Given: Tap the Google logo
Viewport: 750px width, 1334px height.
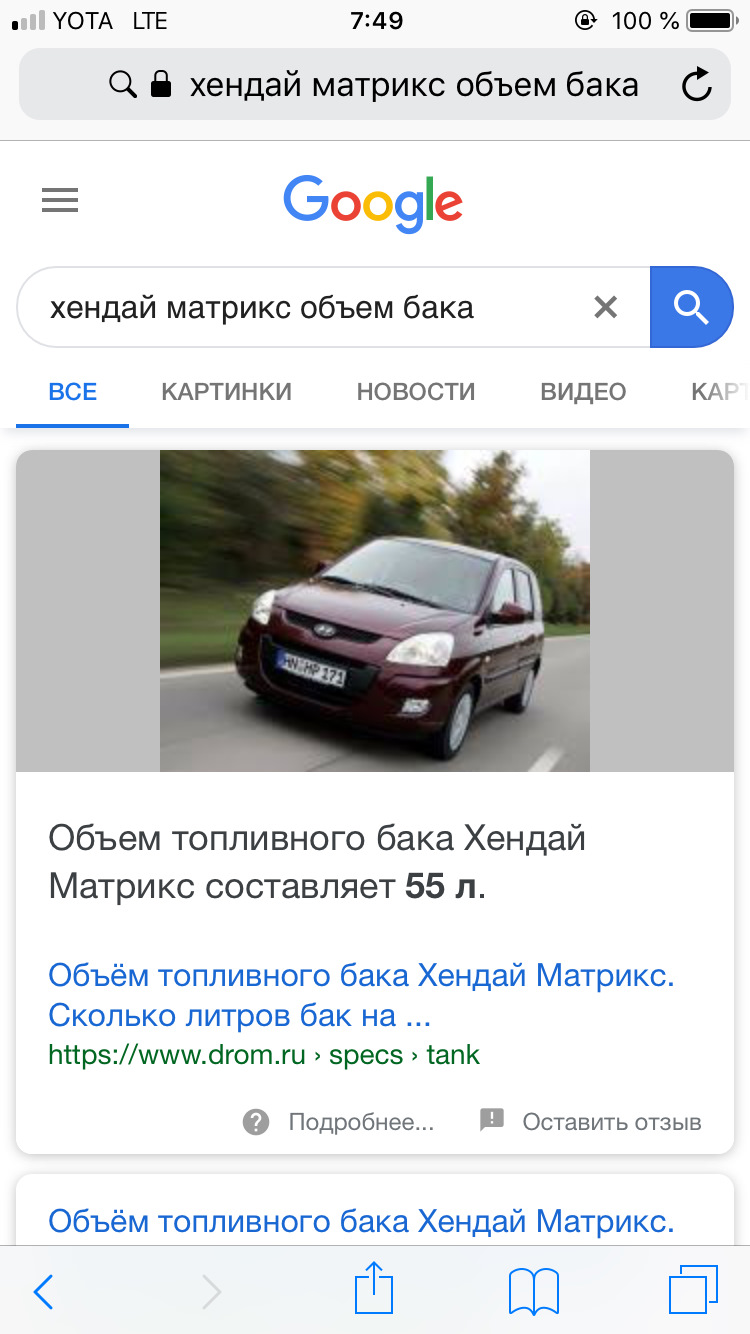Looking at the screenshot, I should click(373, 203).
